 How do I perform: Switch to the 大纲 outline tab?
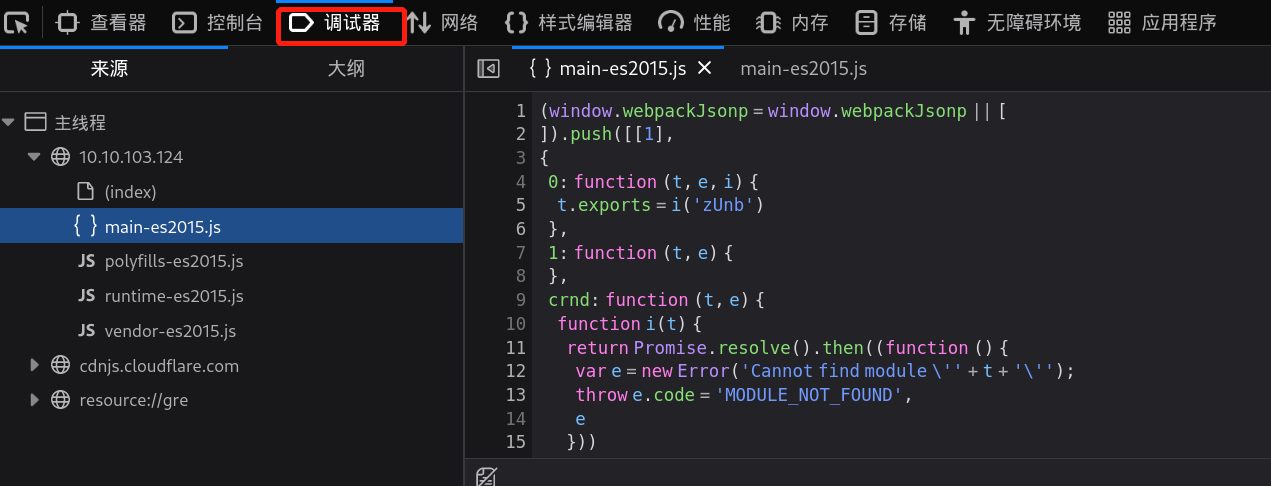346,69
